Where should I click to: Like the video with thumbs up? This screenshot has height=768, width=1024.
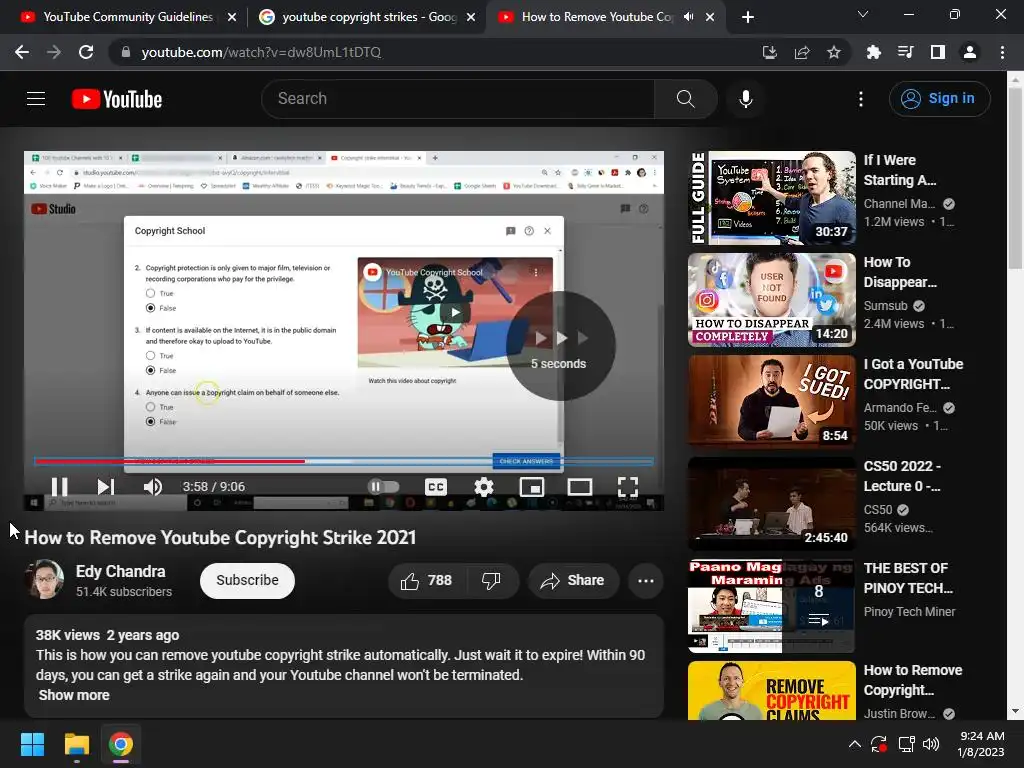tap(427, 581)
